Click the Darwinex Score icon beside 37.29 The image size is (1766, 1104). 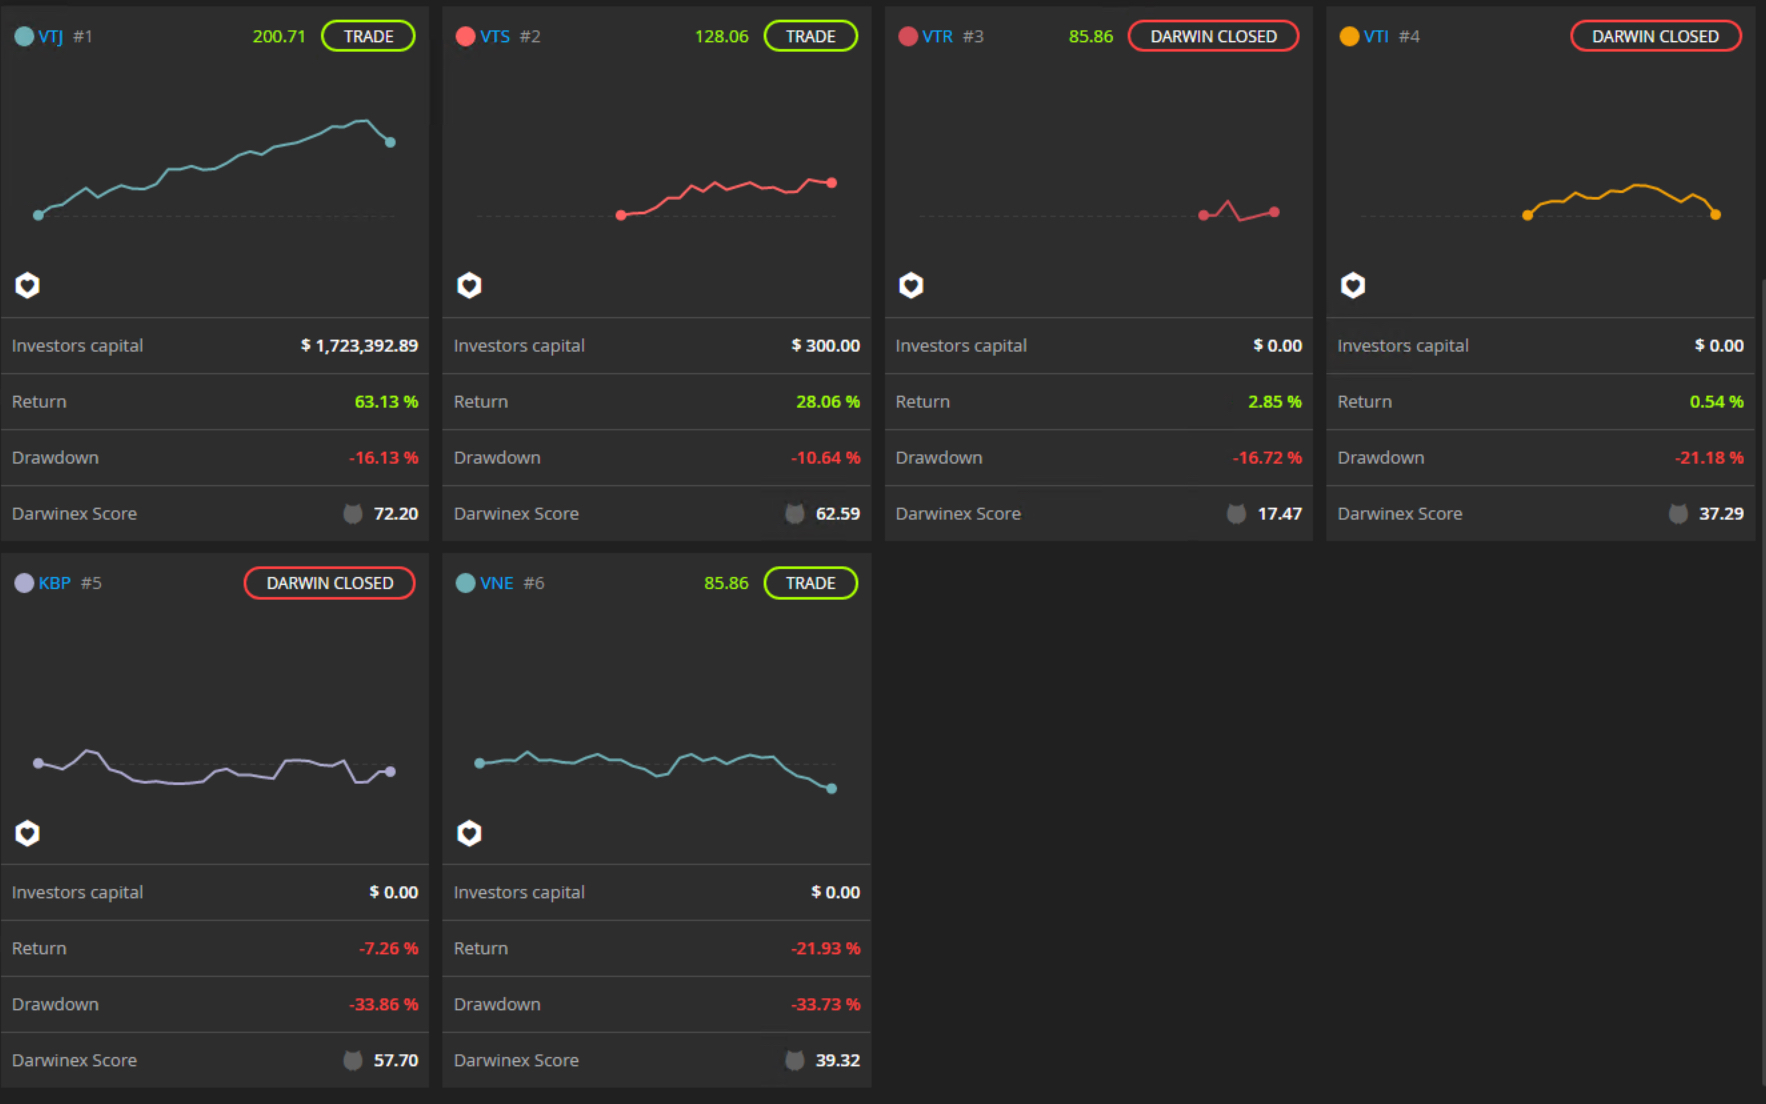pyautogui.click(x=1678, y=514)
